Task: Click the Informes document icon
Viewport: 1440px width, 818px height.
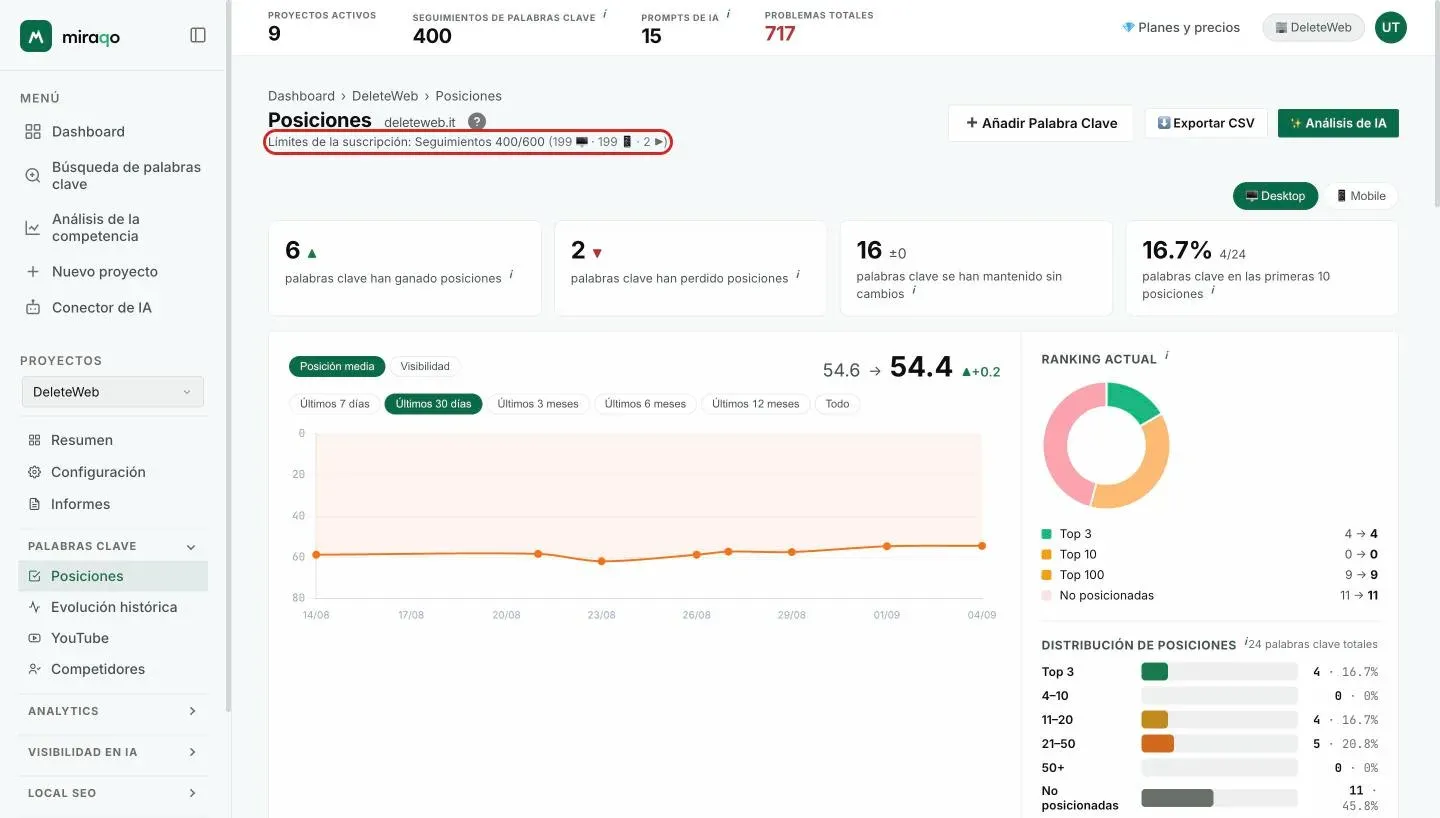Action: [x=34, y=504]
